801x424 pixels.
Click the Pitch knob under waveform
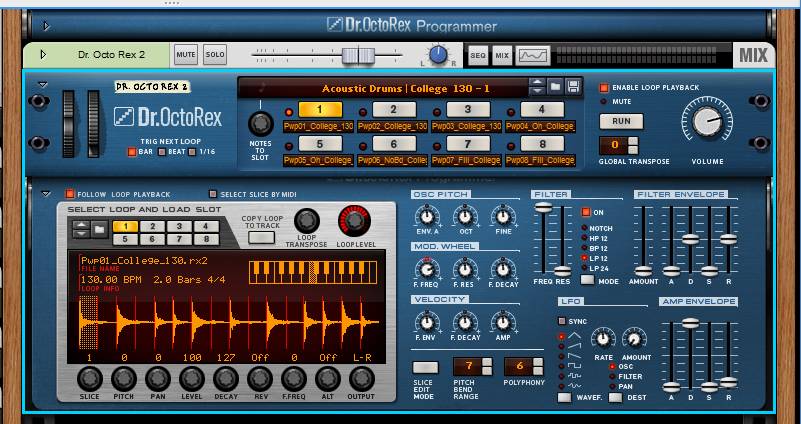click(124, 379)
